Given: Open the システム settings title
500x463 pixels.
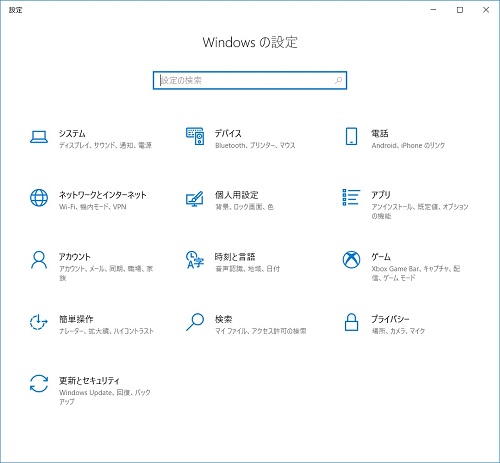Looking at the screenshot, I should tap(72, 133).
